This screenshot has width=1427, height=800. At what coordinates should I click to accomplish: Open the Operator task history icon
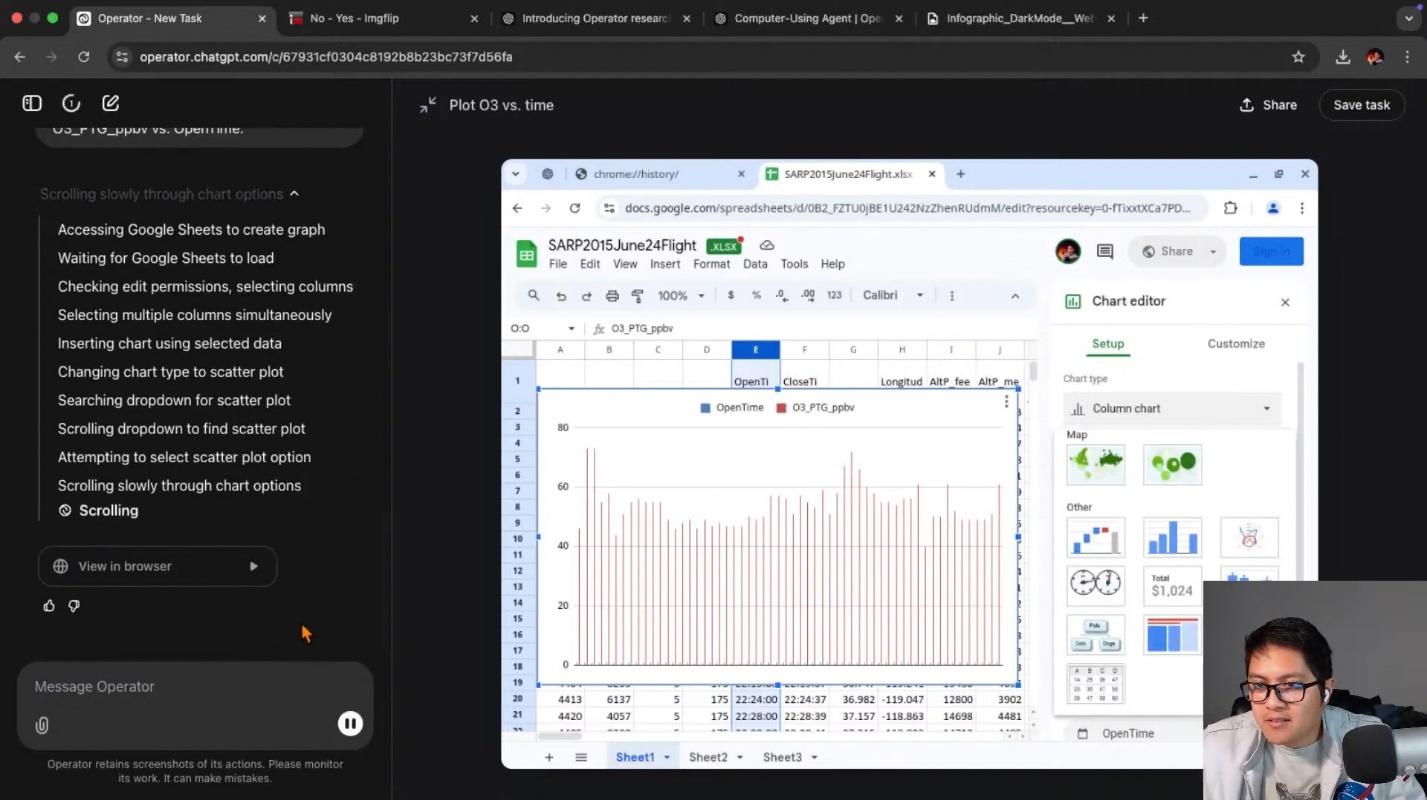[71, 103]
